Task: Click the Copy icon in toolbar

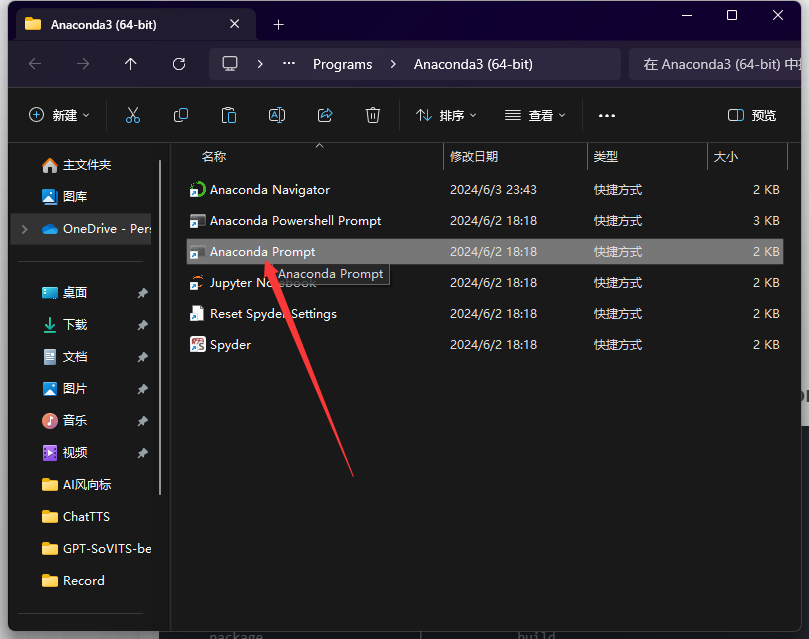Action: [x=181, y=115]
